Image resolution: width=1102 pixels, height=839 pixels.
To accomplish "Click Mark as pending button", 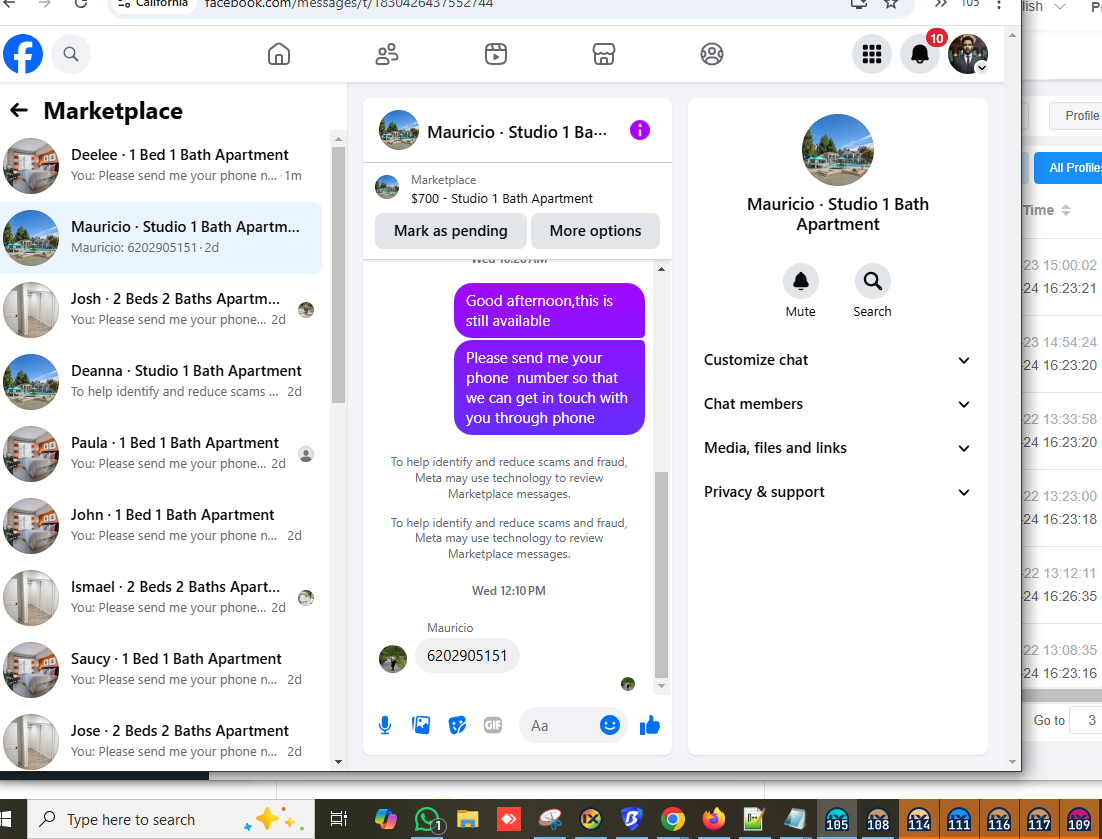I will [x=450, y=231].
